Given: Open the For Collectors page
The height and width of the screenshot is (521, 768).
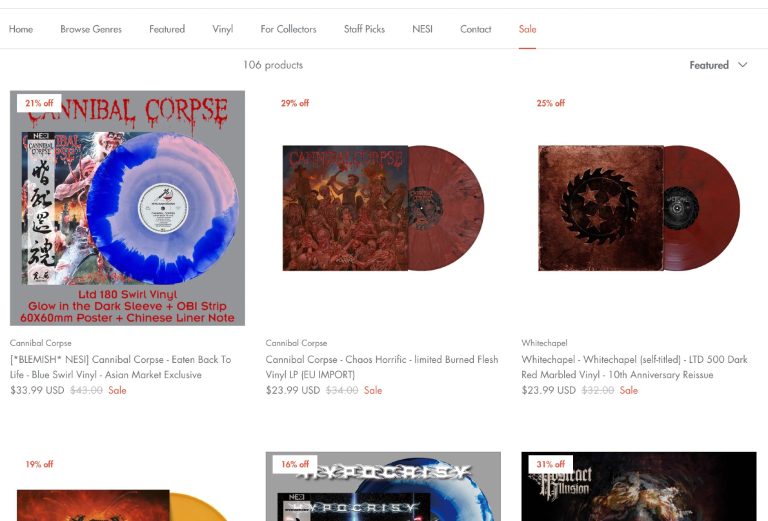Looking at the screenshot, I should coord(288,29).
